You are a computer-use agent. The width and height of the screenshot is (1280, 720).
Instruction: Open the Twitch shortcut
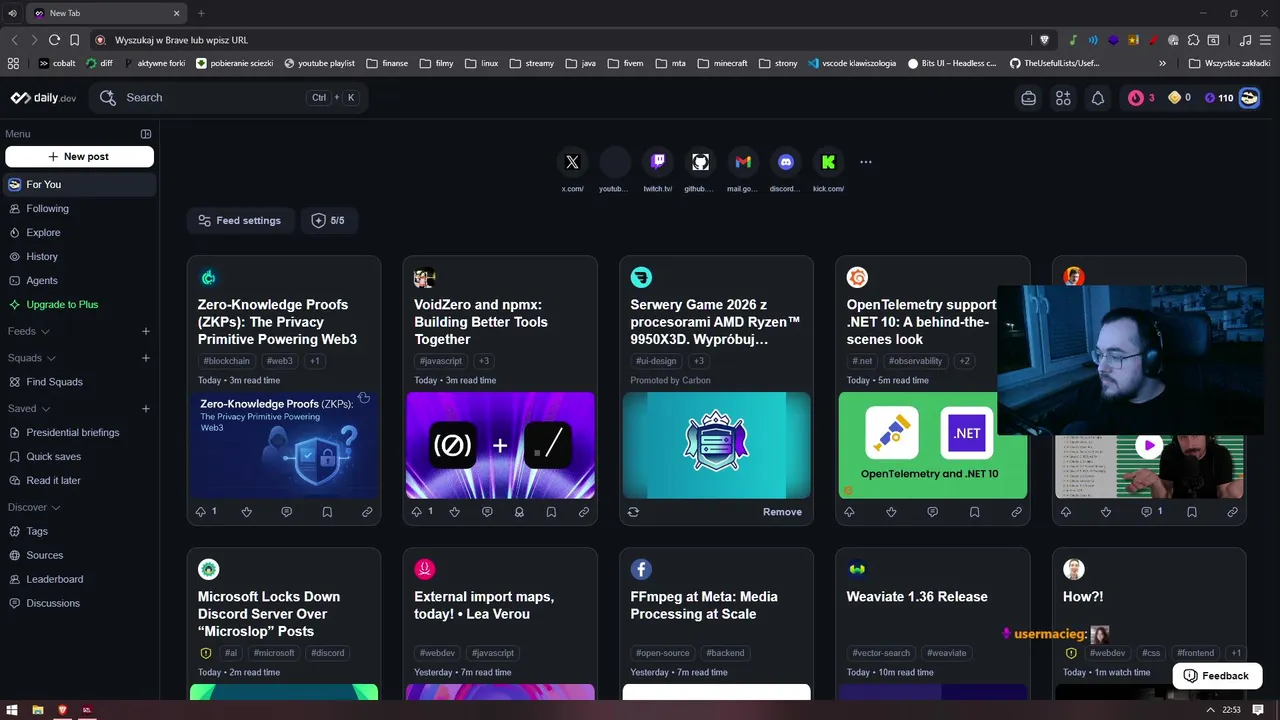658,162
